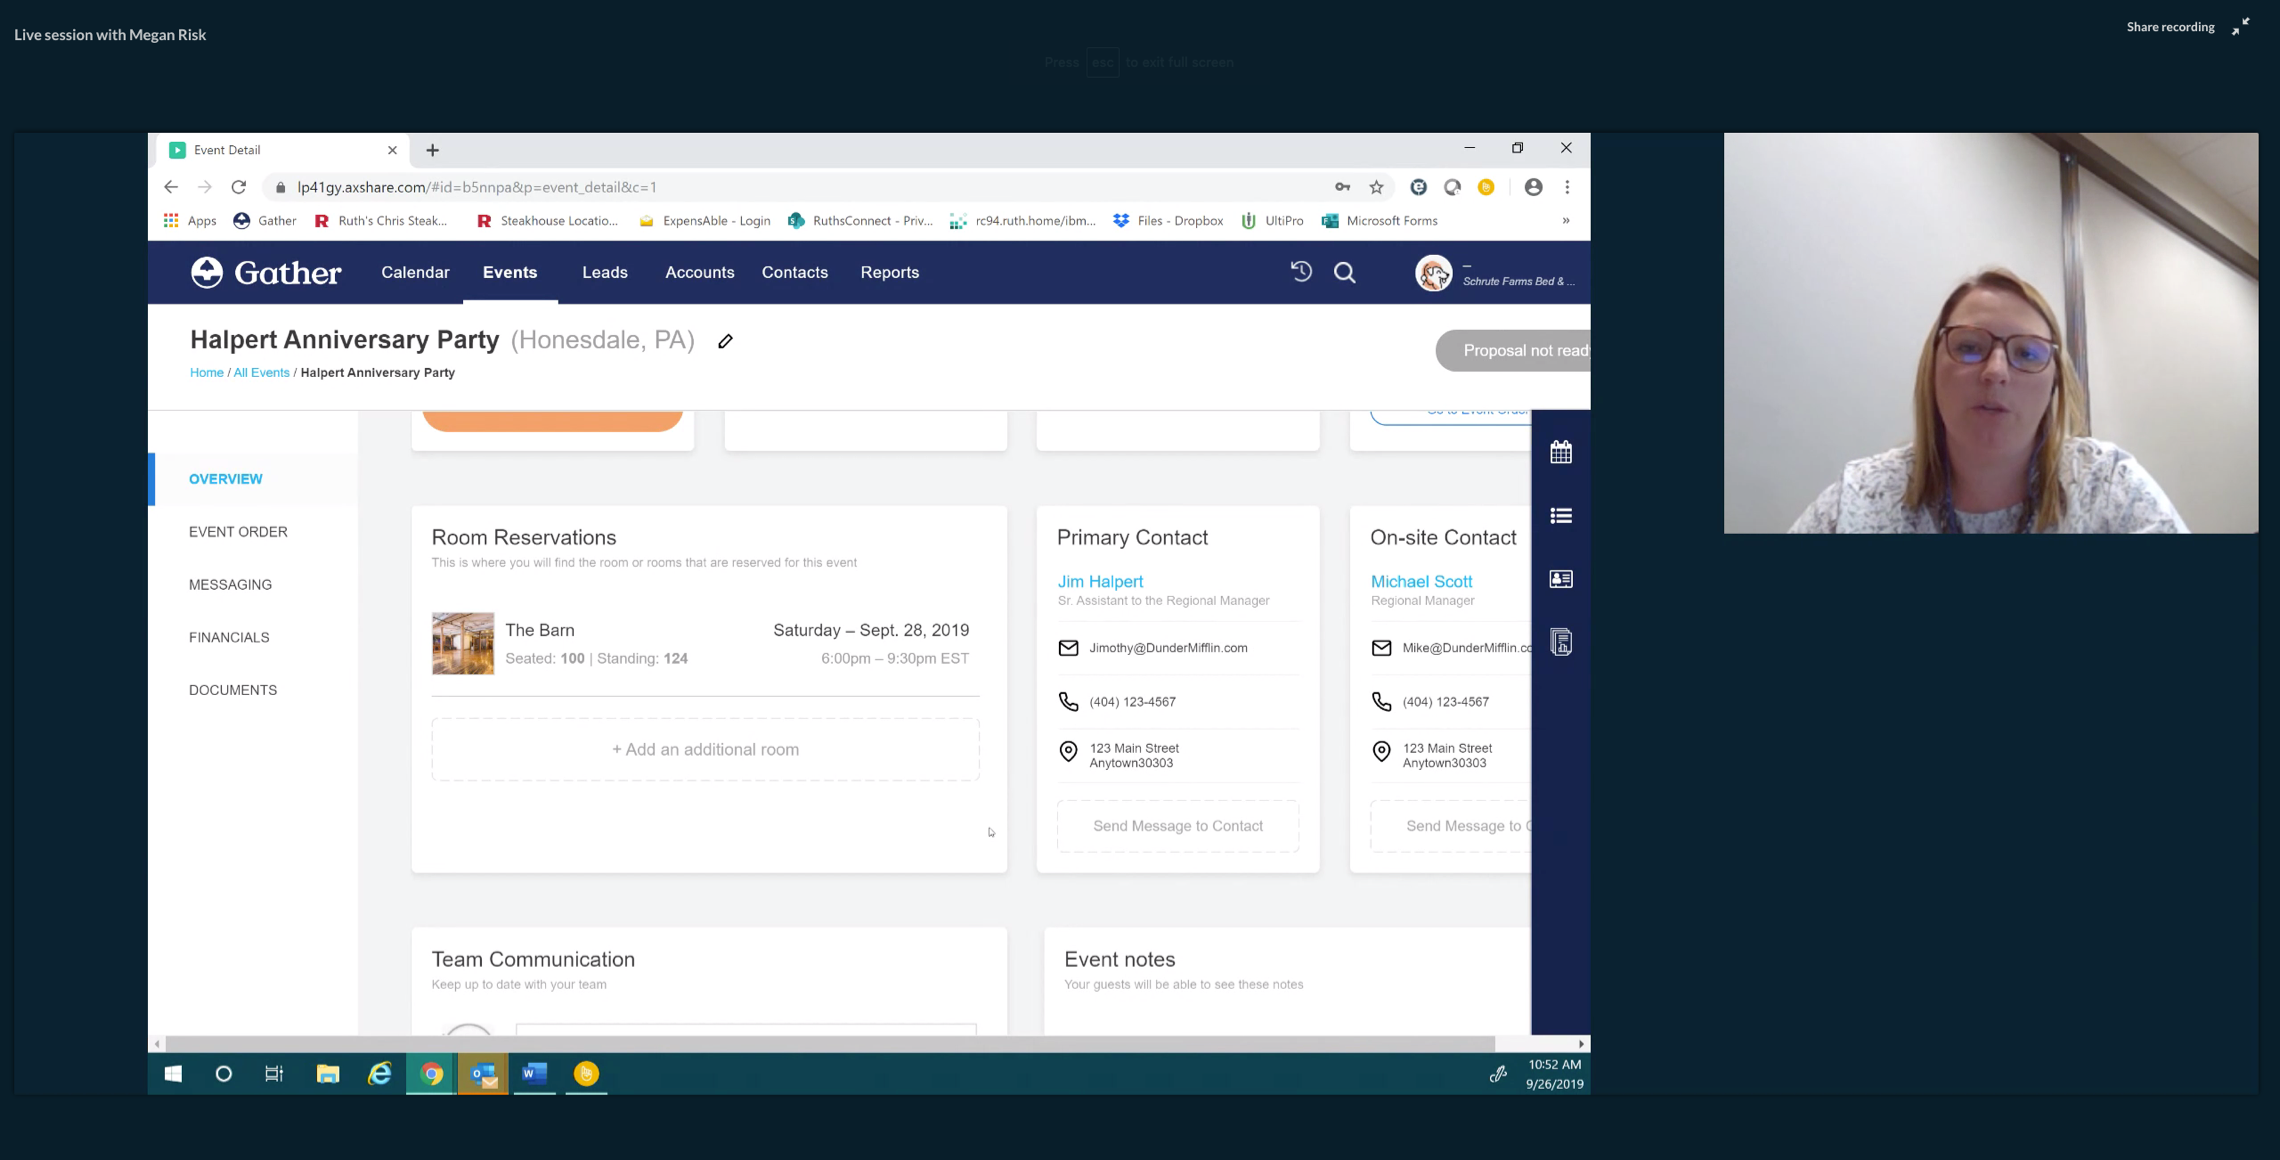The height and width of the screenshot is (1160, 2280).
Task: Open the Chrome three-dot menu
Action: point(1567,187)
